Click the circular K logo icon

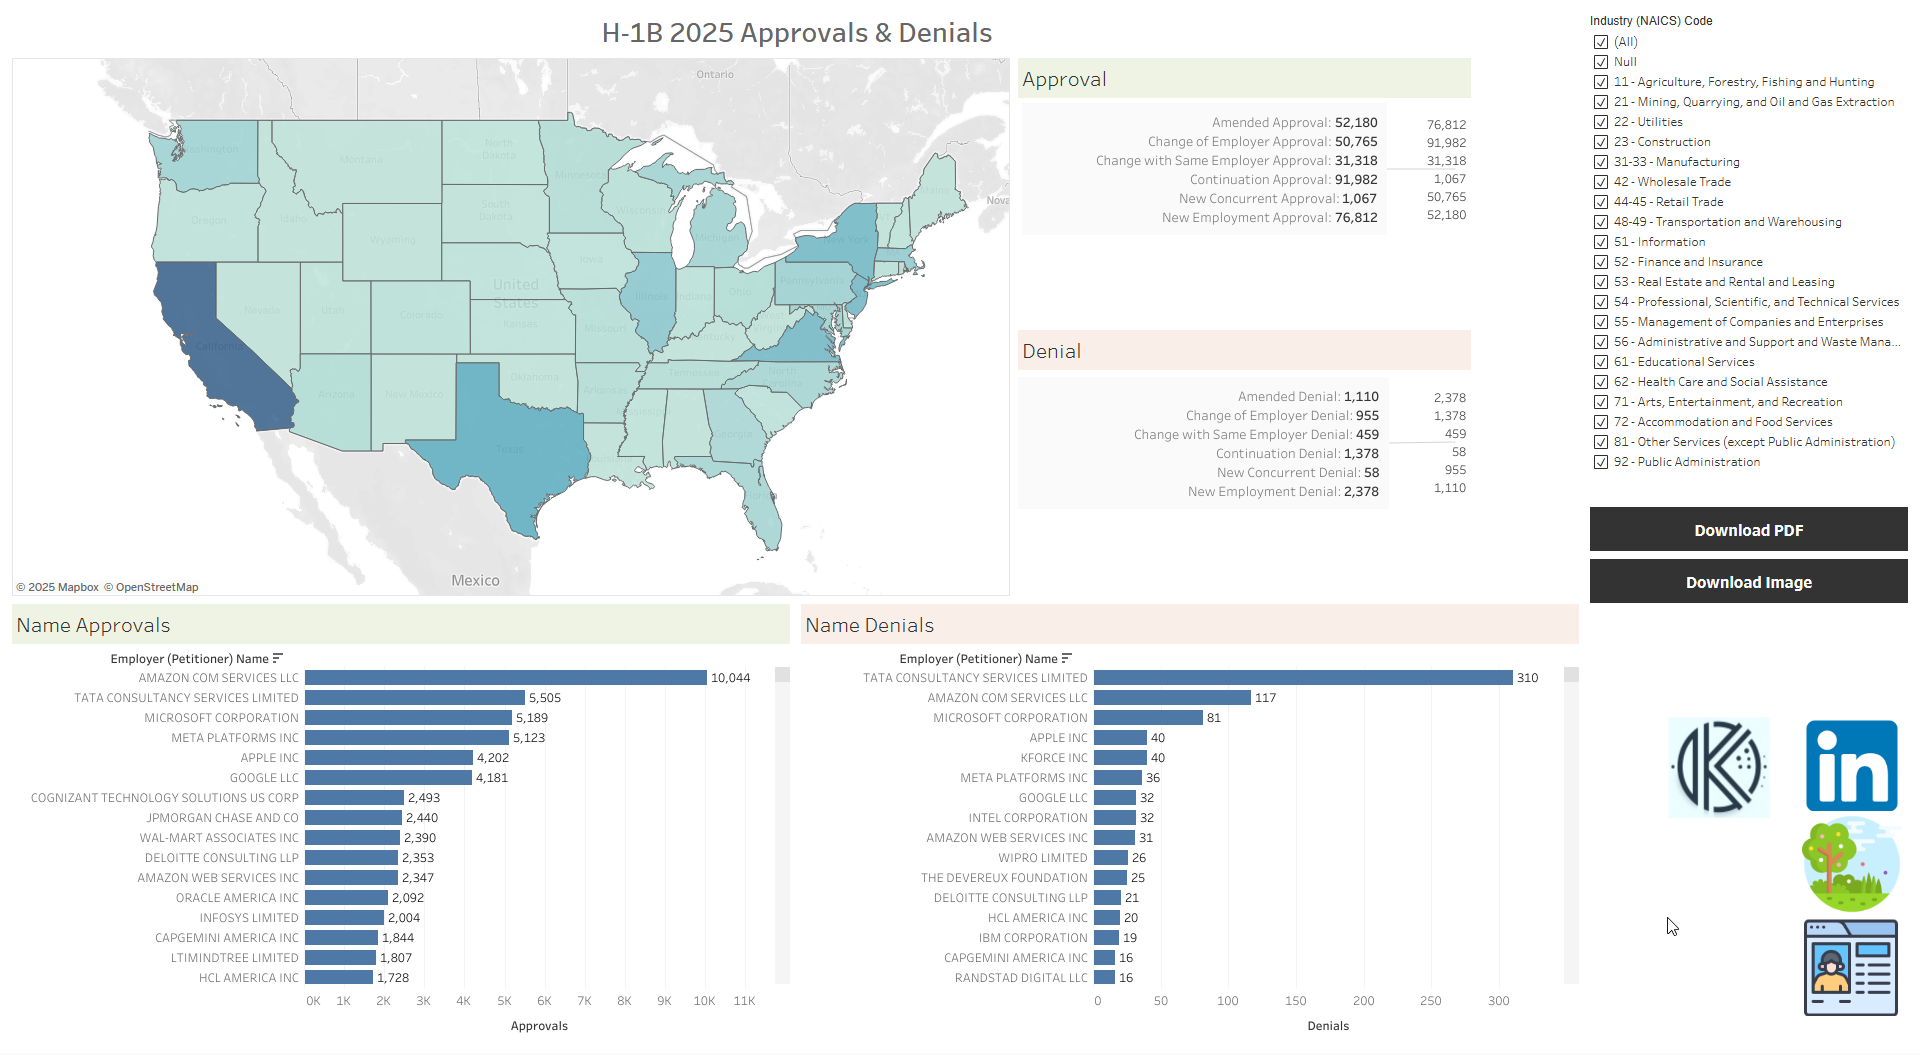click(x=1718, y=767)
